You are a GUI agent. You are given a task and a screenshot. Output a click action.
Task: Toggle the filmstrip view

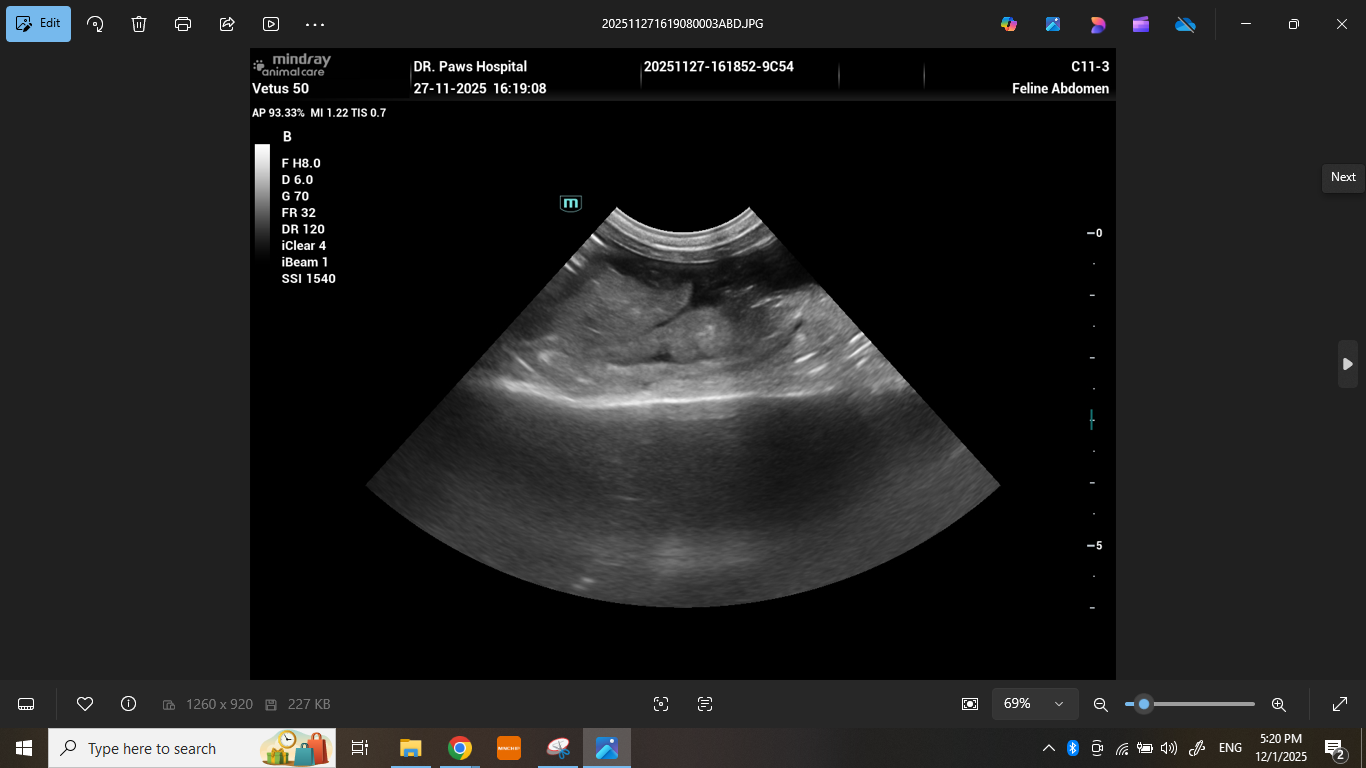click(x=27, y=704)
